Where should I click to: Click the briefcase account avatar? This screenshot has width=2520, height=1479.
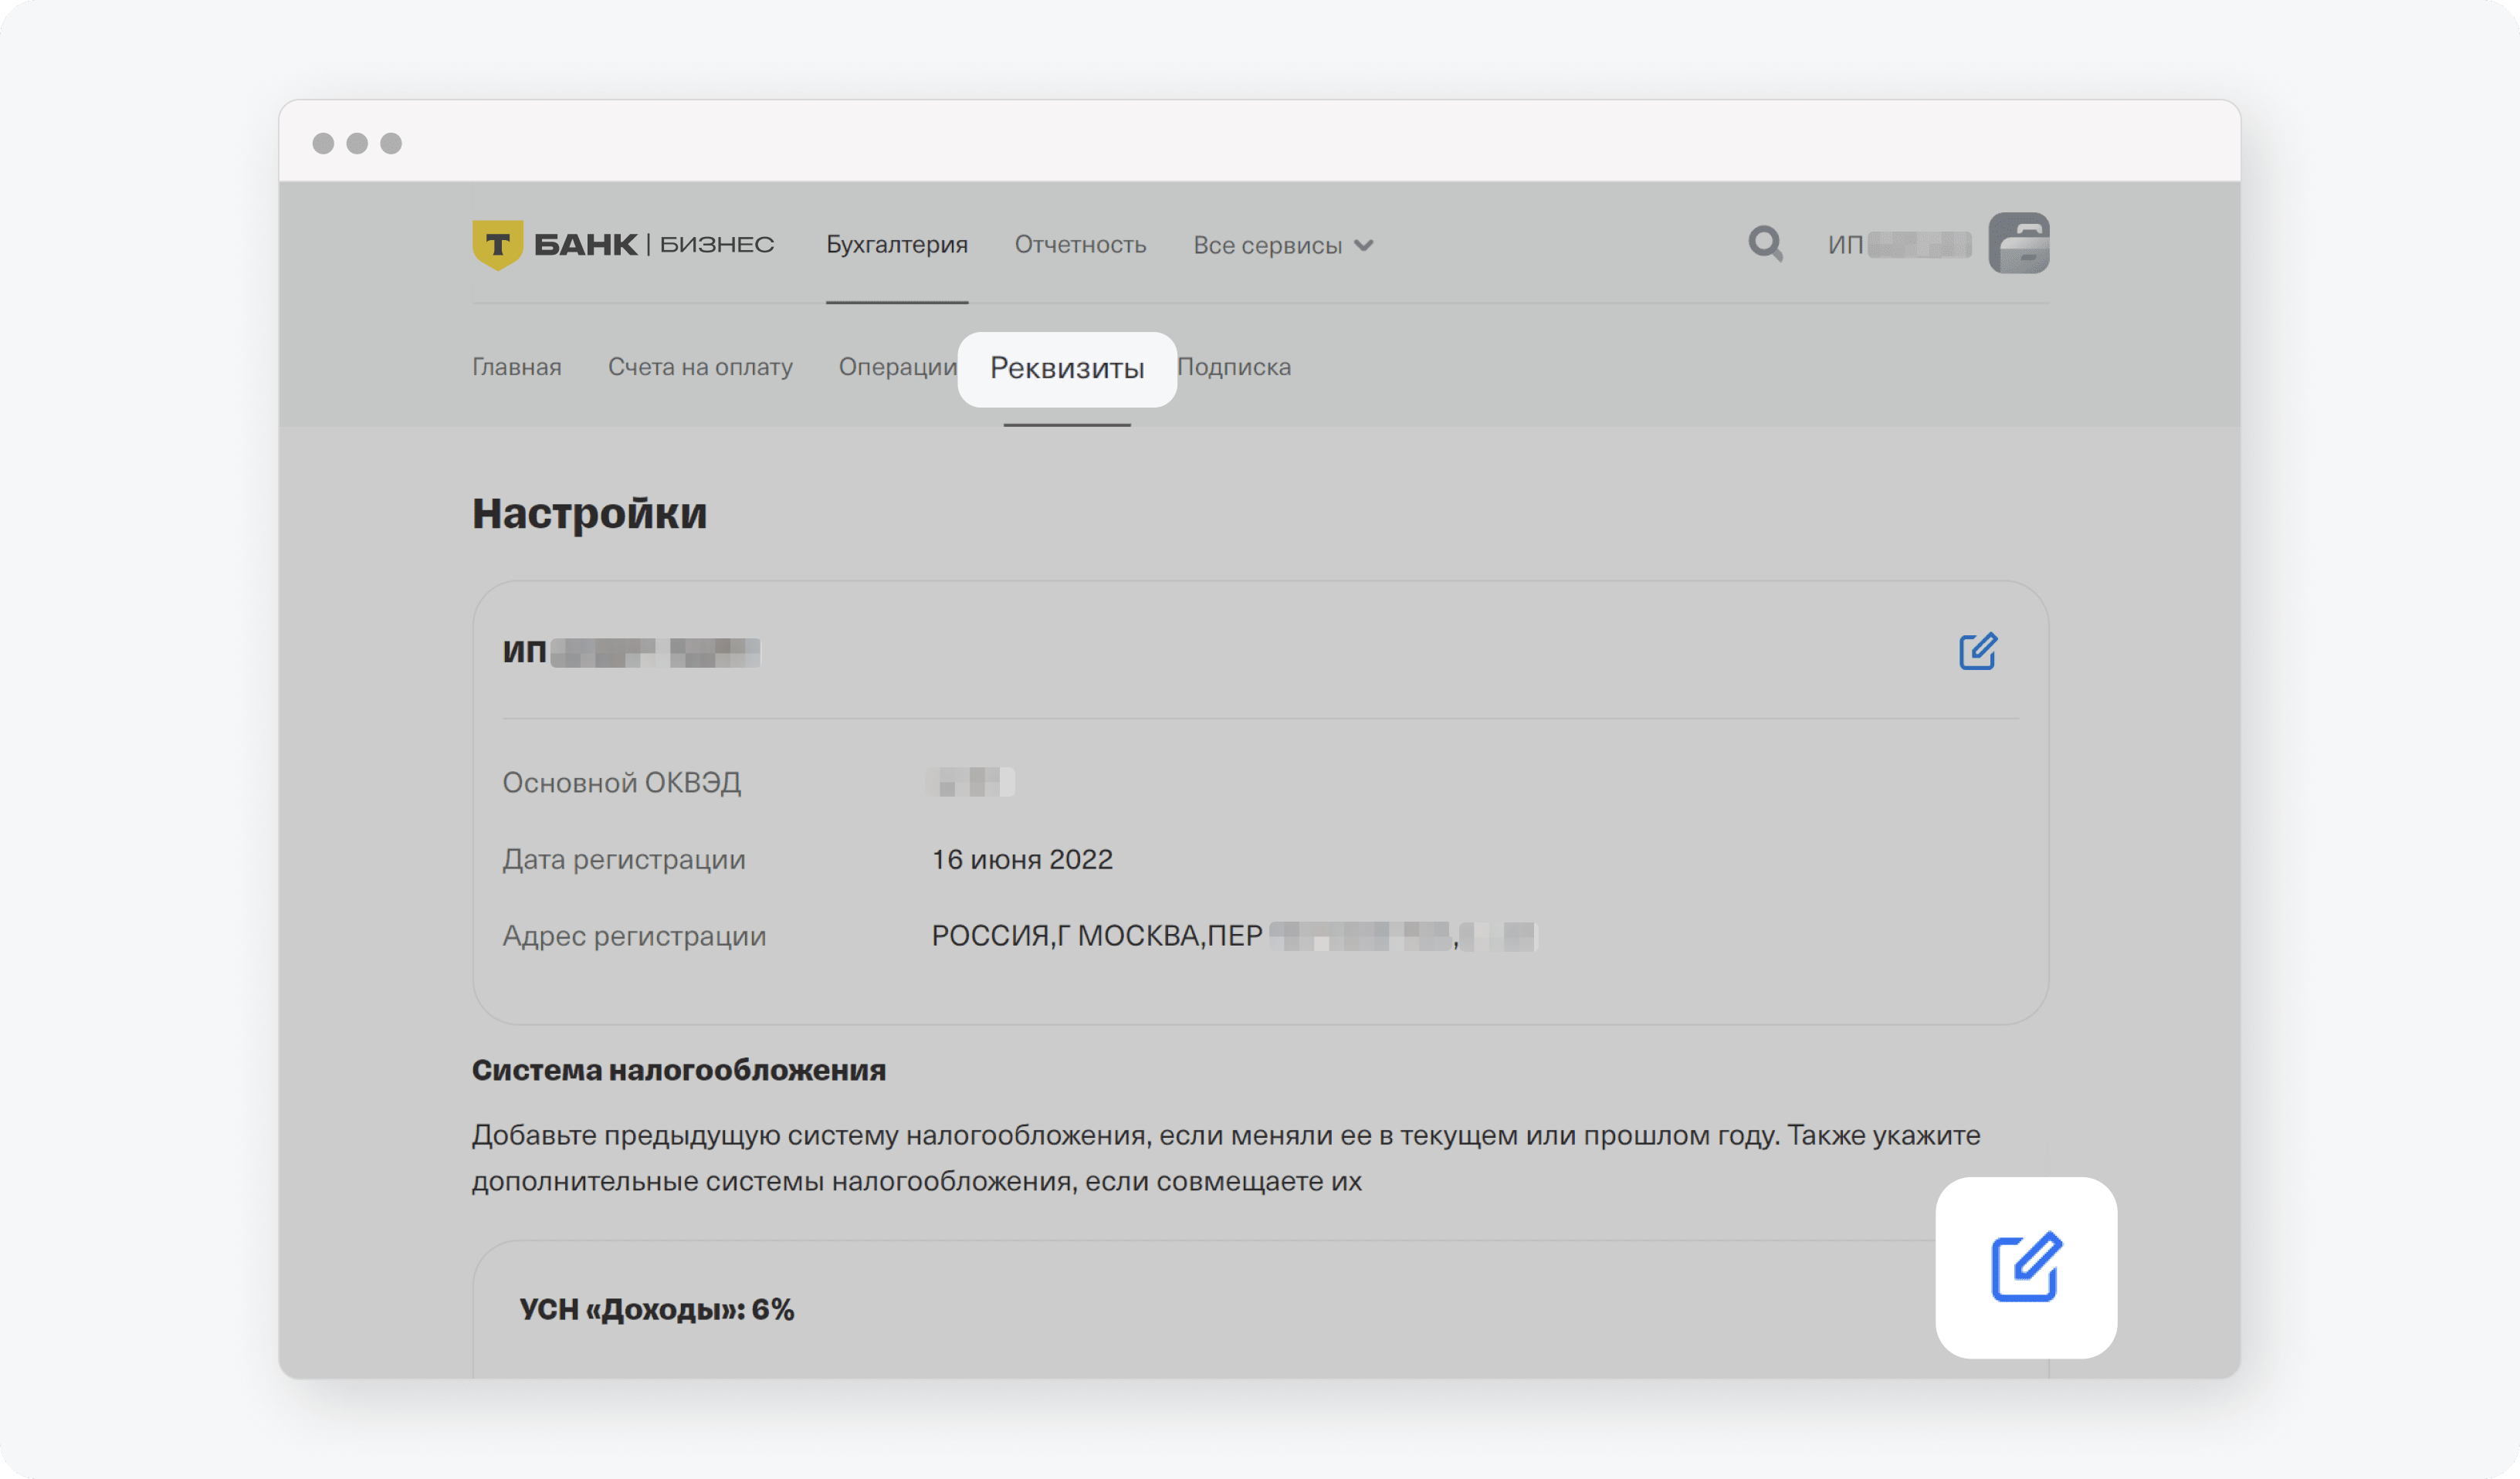point(2018,243)
